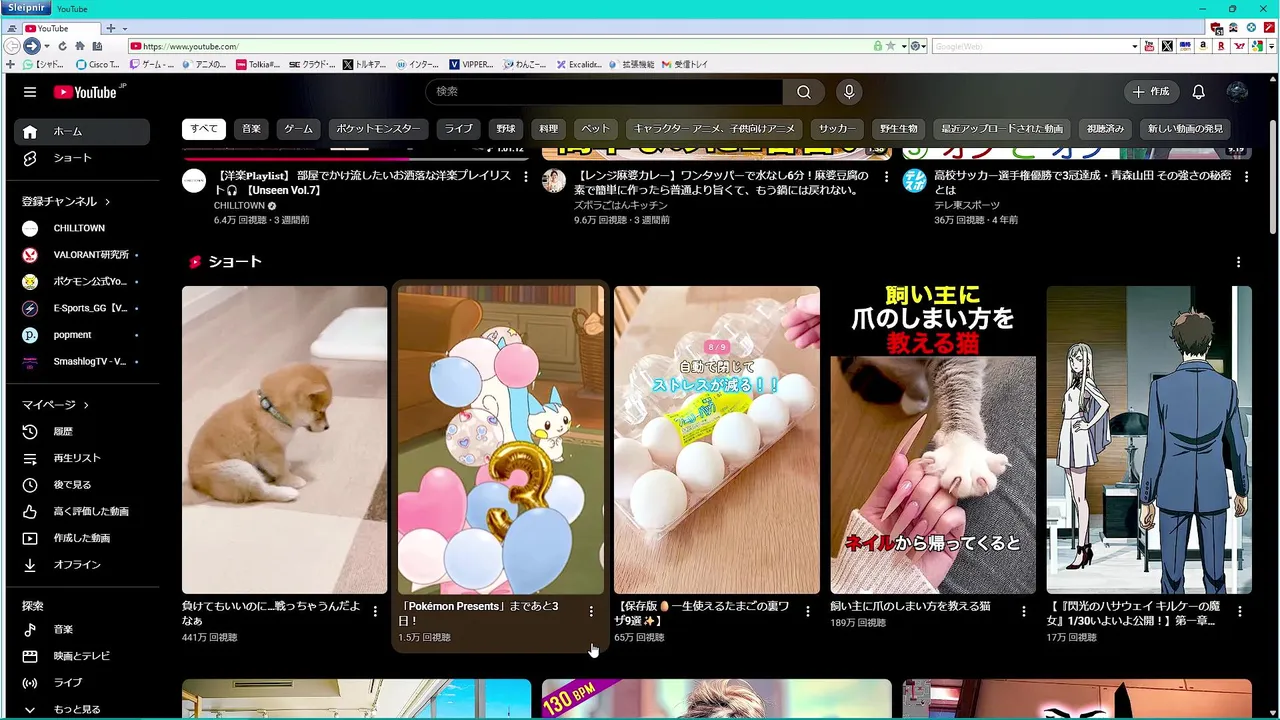Open navigation history dropdown arrow
This screenshot has height=720, width=1280.
[x=46, y=46]
